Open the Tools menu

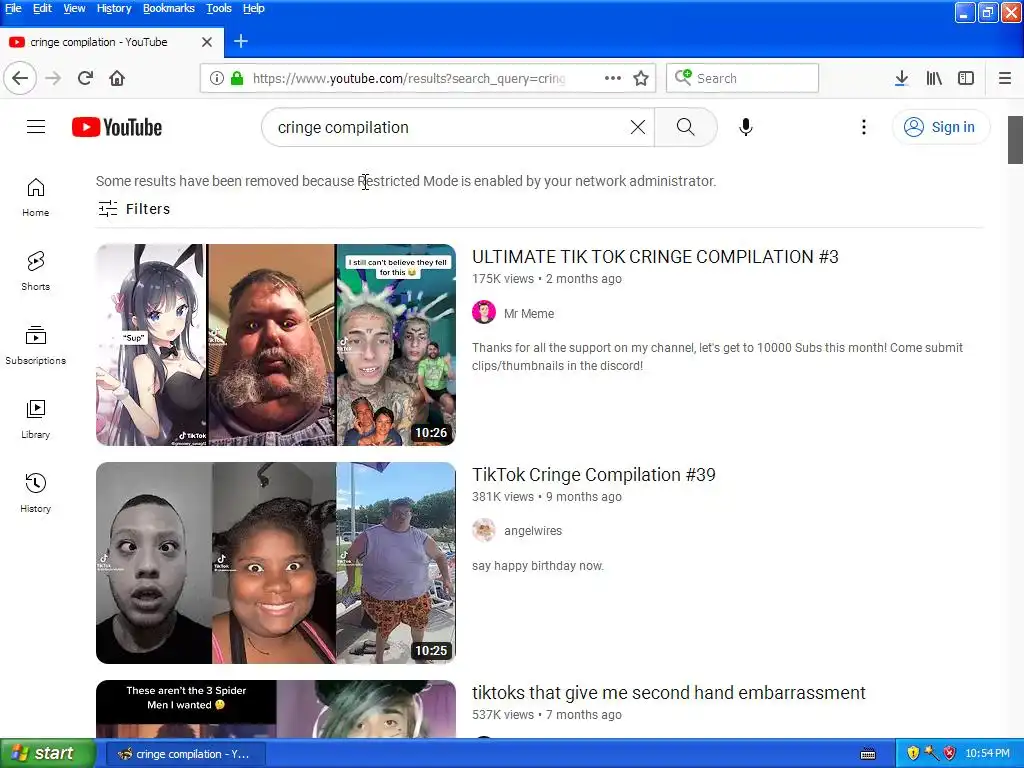[x=219, y=8]
